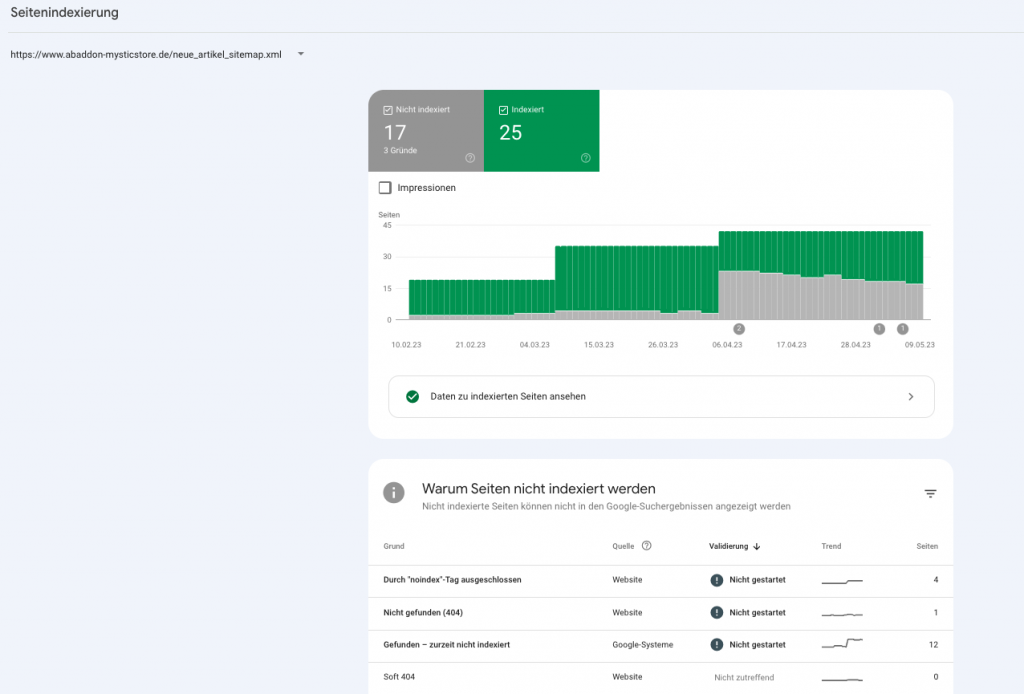Screen dimensions: 1024x694
Task: Expand Daten zu indexierten Seiten chevron
Action: tap(910, 397)
